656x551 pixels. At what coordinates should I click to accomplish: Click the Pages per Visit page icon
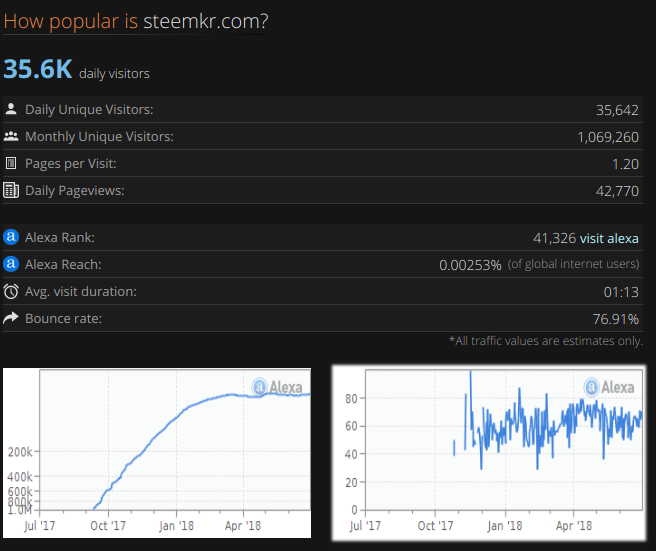pos(11,163)
